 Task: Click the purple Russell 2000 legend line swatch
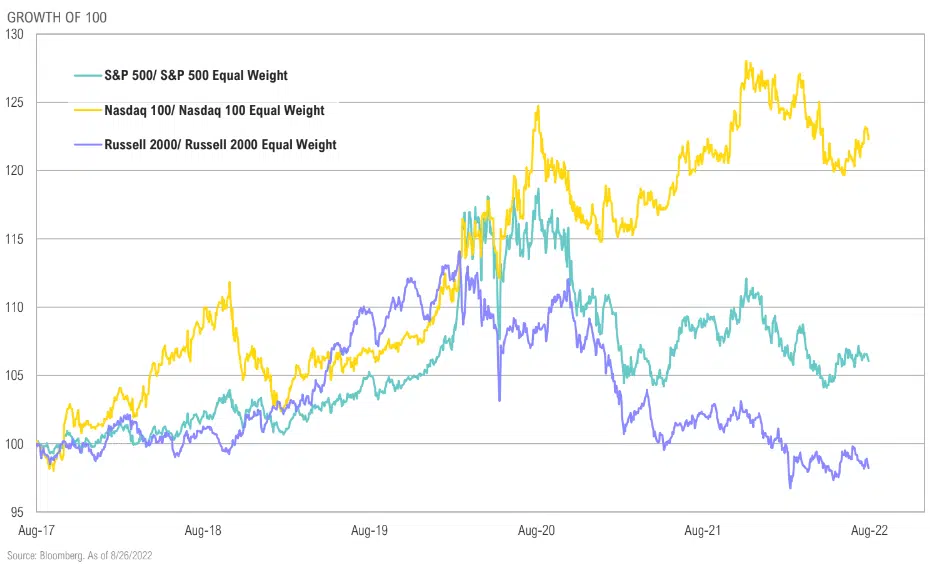pyautogui.click(x=88, y=144)
